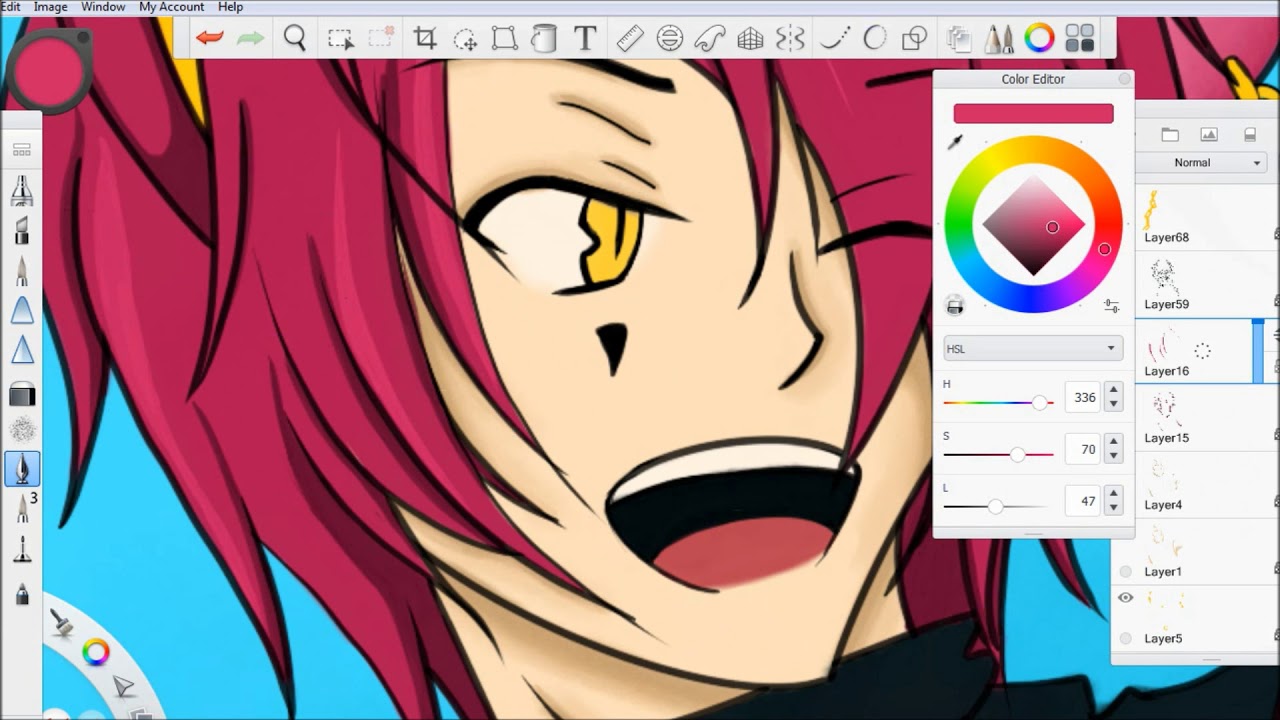
Task: Click the L lightness slider handle
Action: tap(995, 507)
